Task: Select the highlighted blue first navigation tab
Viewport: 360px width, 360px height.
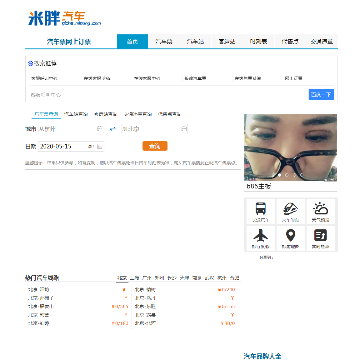Action: click(x=132, y=41)
